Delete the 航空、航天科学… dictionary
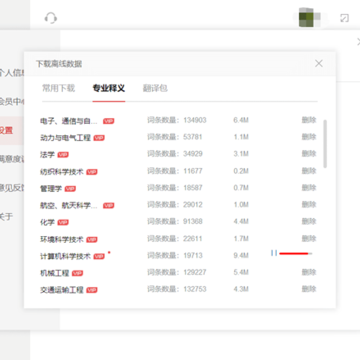 [309, 204]
